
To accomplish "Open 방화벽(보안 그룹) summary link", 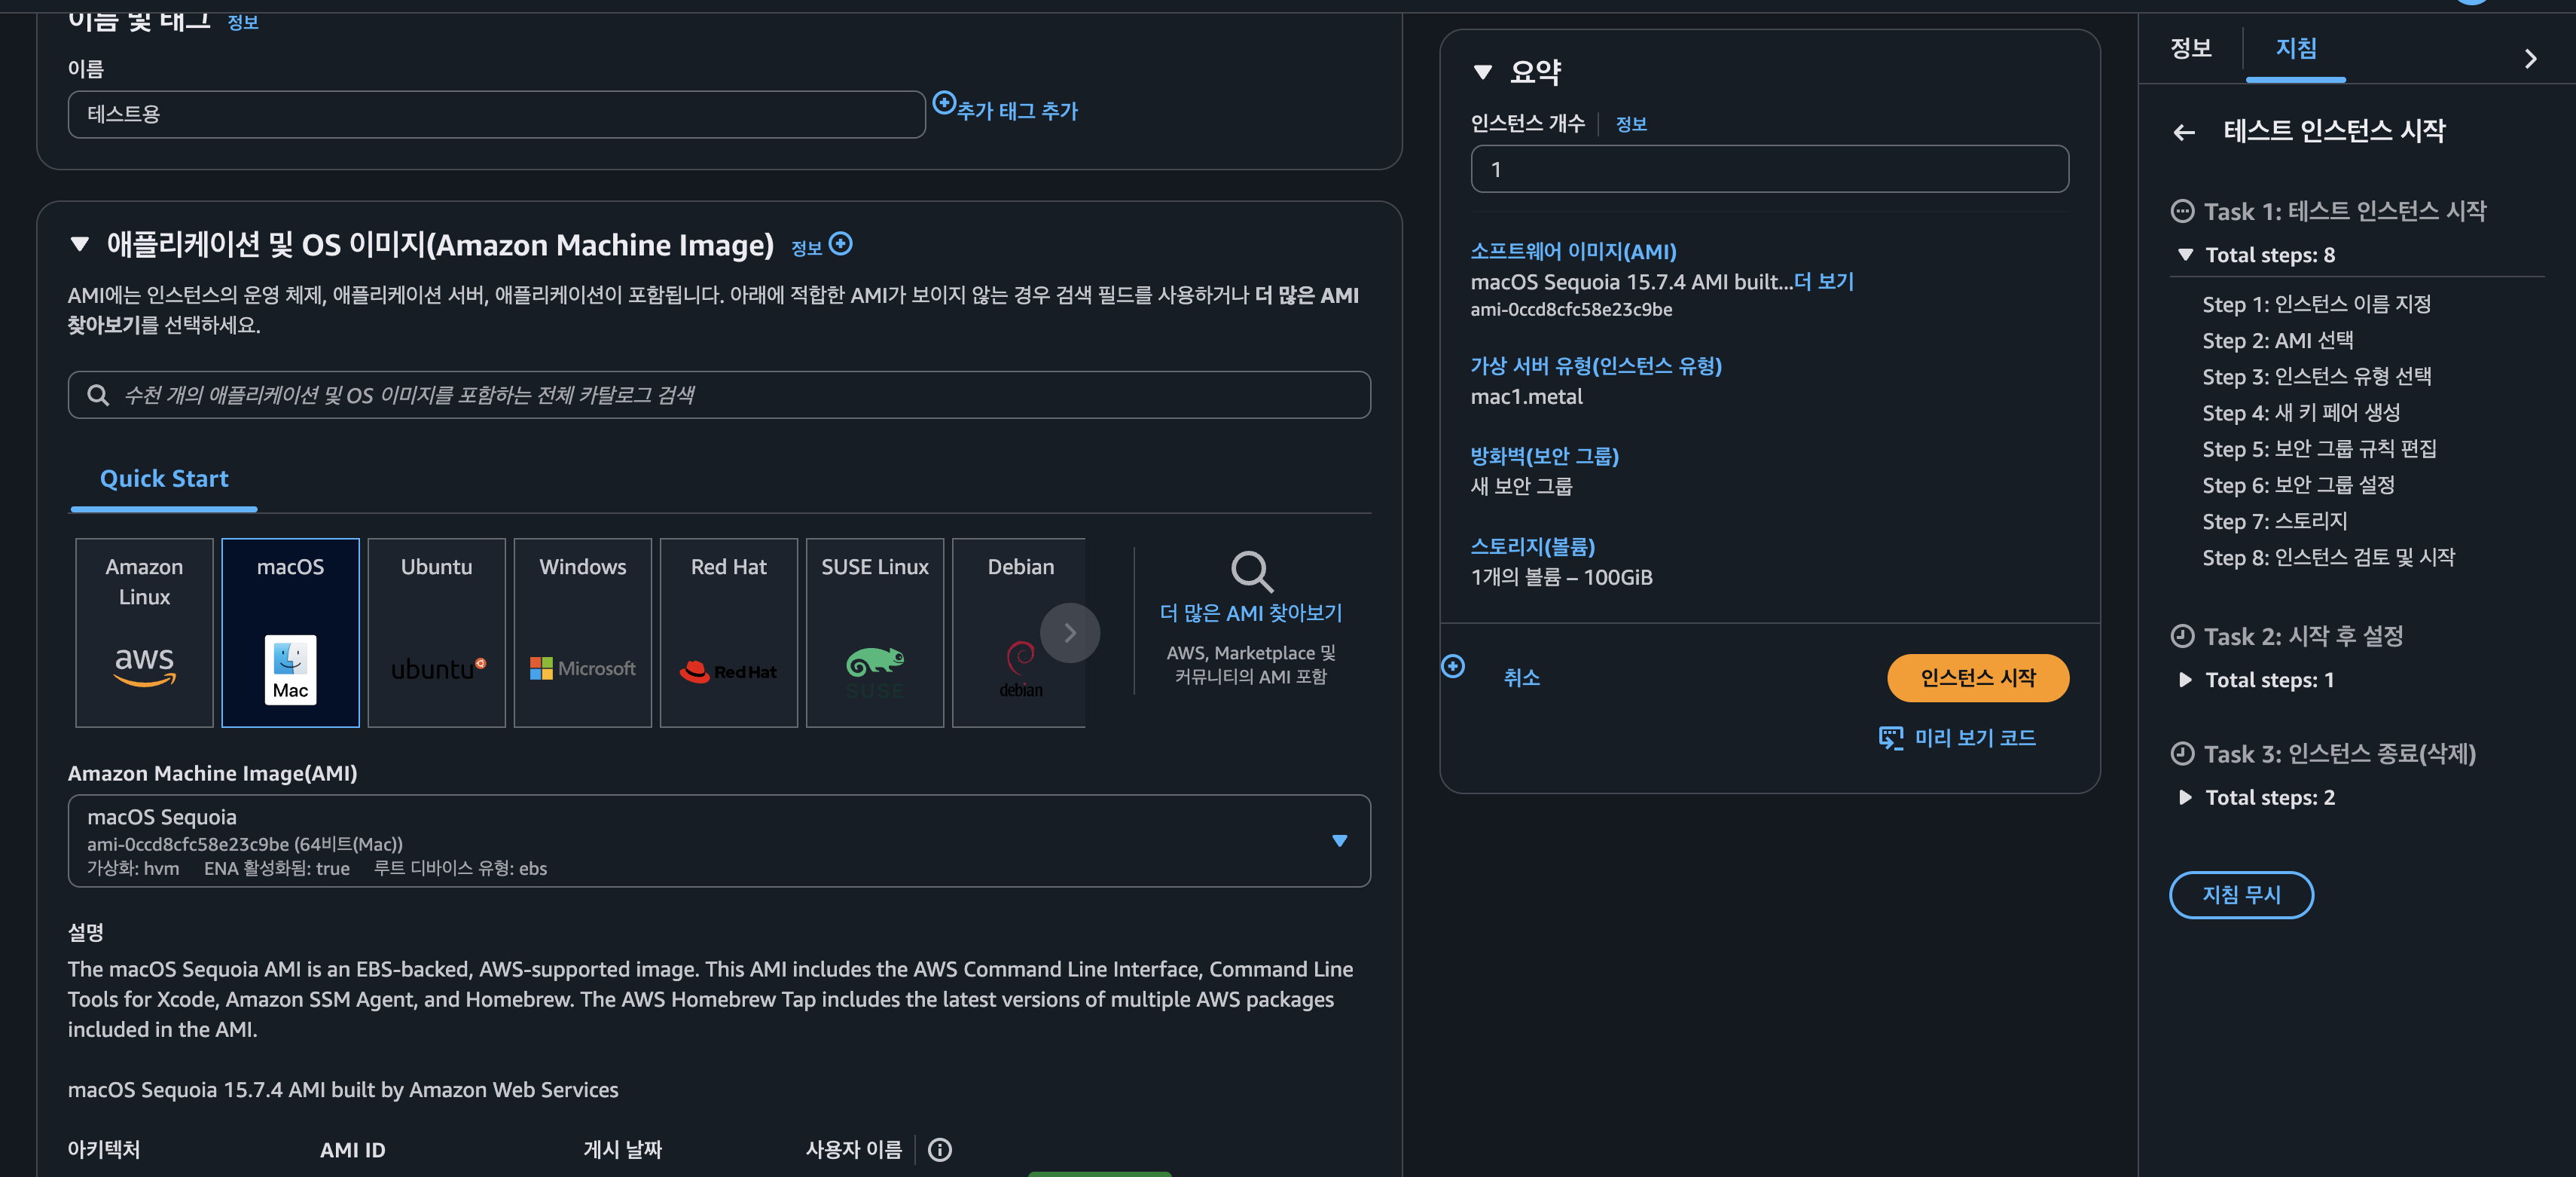I will [x=1544, y=456].
